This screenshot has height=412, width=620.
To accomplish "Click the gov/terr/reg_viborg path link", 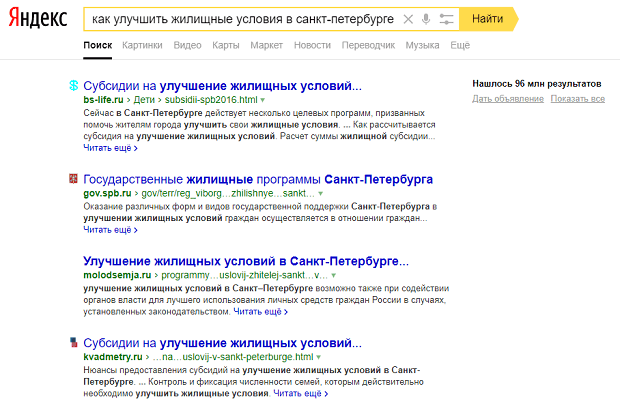I will 228,193.
